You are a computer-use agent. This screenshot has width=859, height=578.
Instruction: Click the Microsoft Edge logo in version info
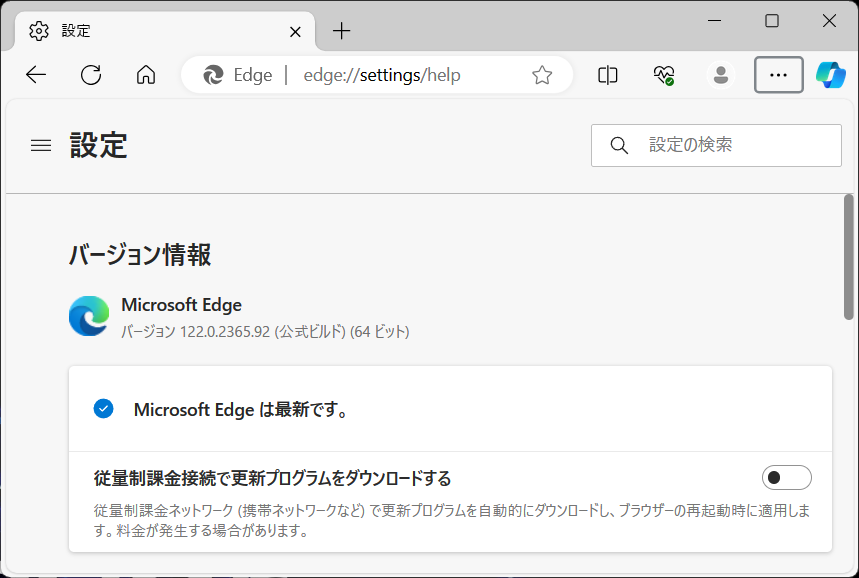point(88,316)
